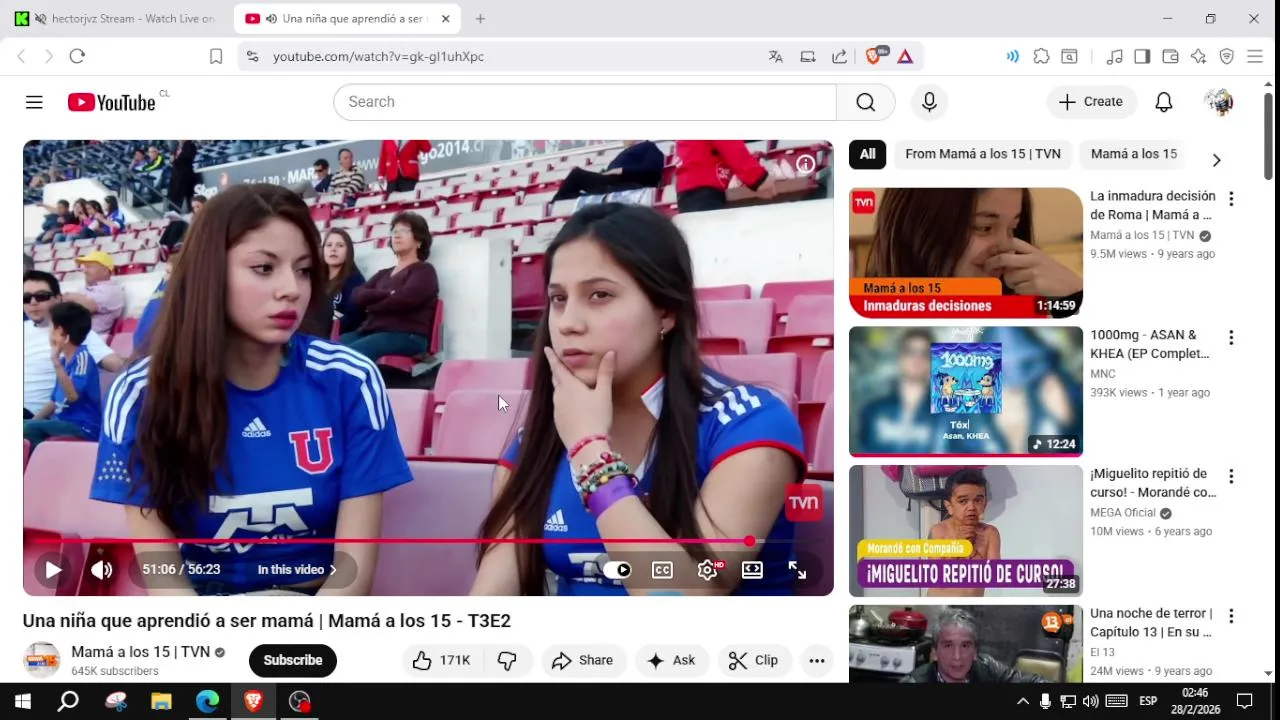Switch to hectorjvz Stream browser tab
1280x720 pixels.
click(120, 19)
